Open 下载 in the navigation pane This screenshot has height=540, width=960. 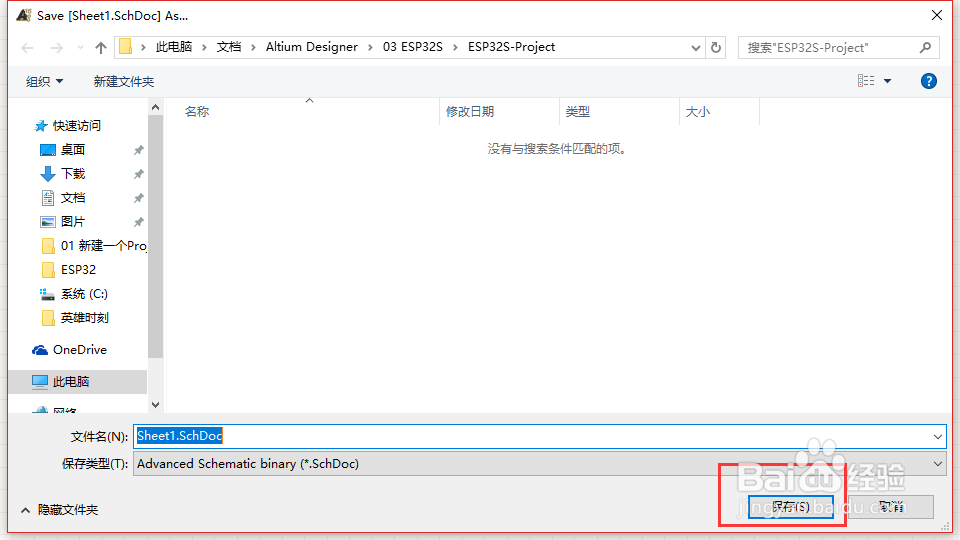pos(73,174)
